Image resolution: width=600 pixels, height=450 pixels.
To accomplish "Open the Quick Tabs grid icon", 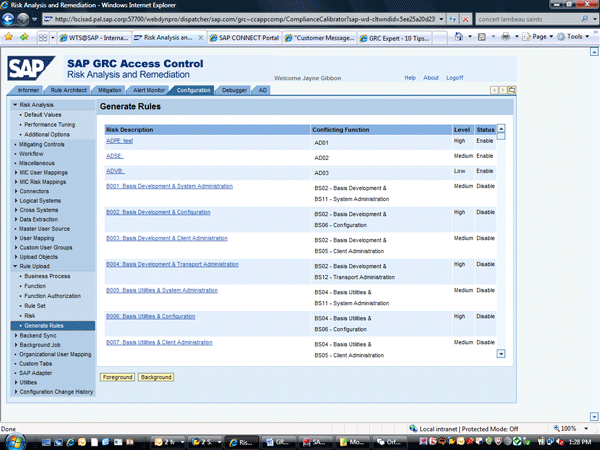I will pos(43,38).
